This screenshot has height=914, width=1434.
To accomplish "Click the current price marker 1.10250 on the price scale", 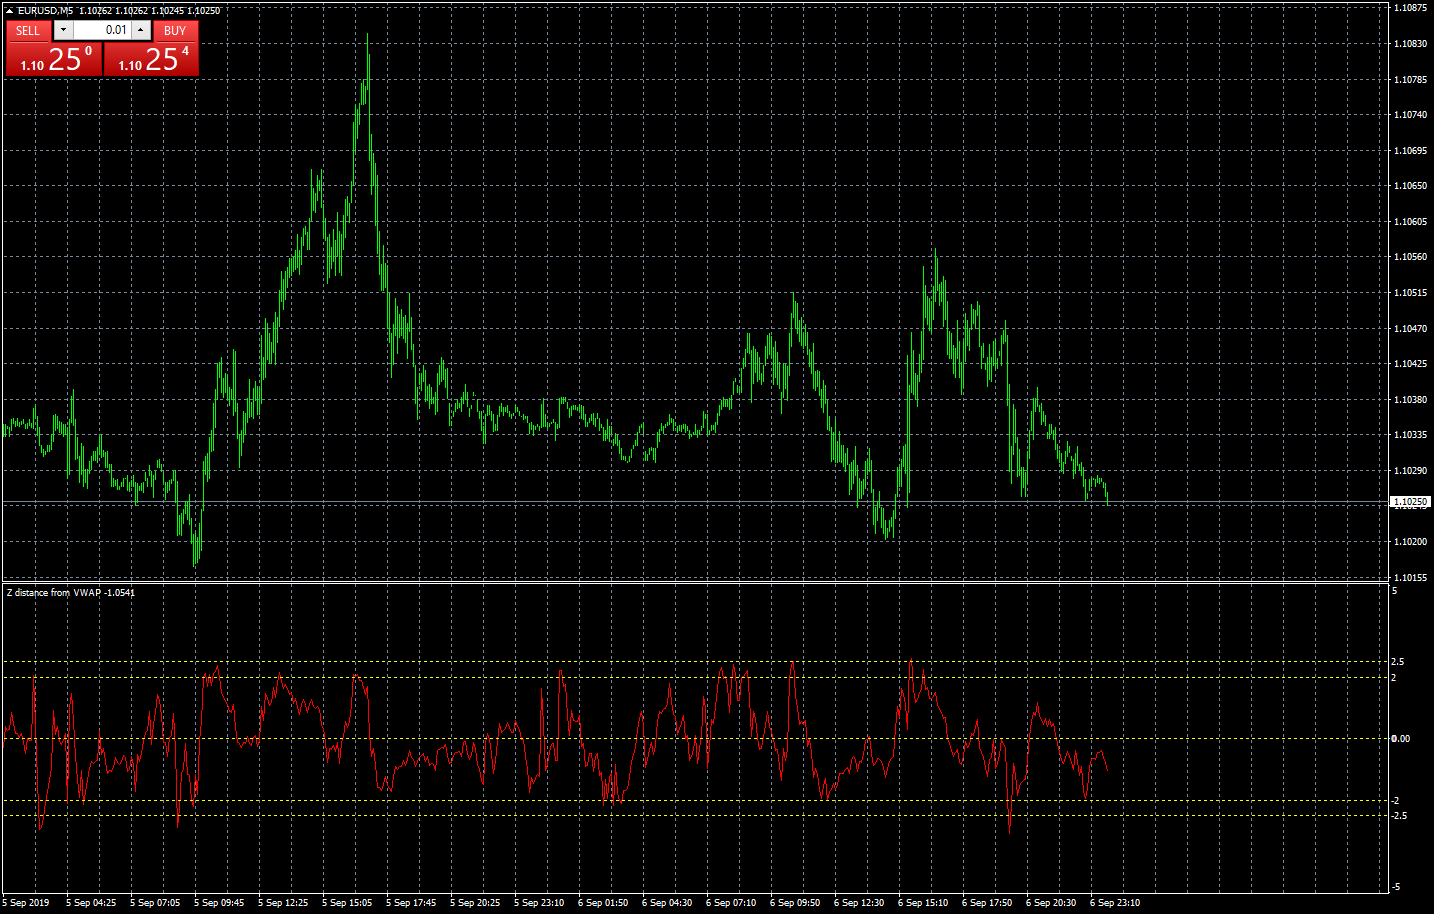I will click(x=1410, y=502).
